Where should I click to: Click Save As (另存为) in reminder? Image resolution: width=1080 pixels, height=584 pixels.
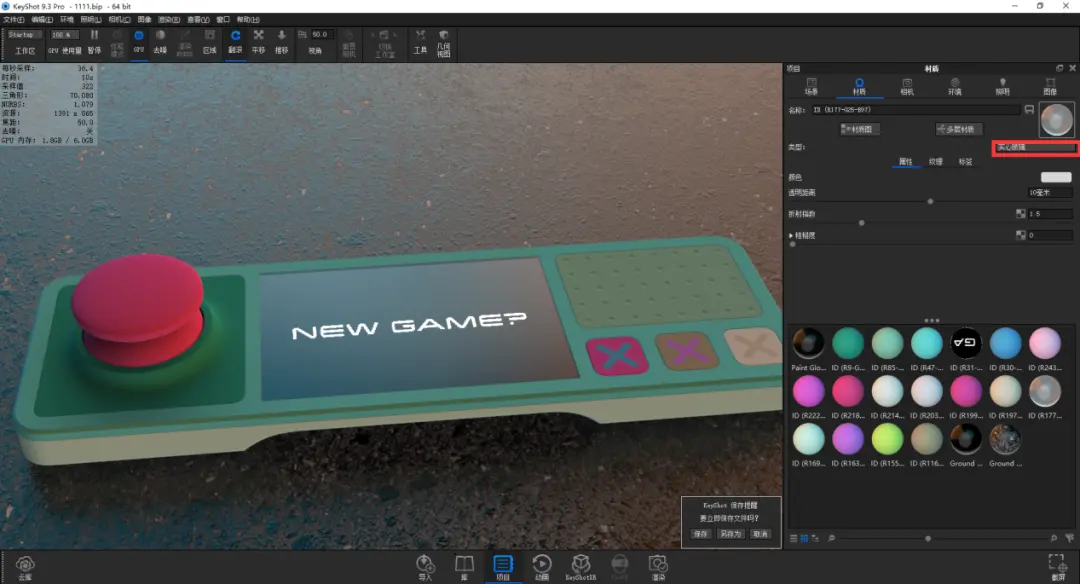click(x=730, y=534)
